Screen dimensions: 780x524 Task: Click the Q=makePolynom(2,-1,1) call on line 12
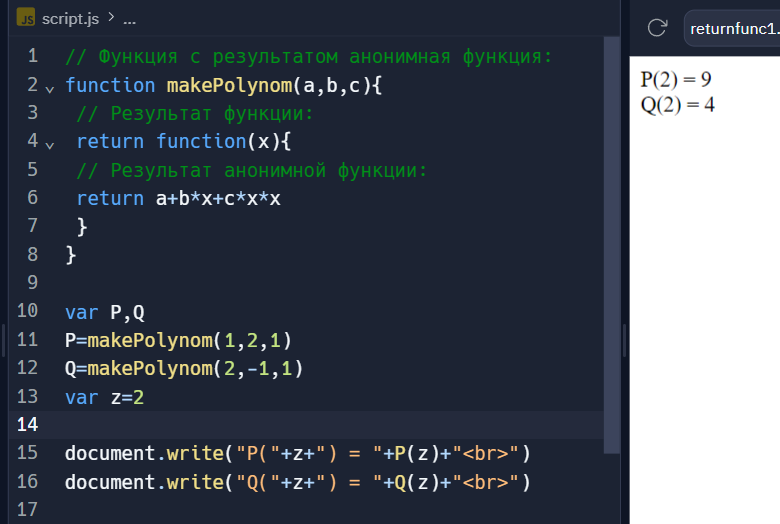(x=184, y=368)
